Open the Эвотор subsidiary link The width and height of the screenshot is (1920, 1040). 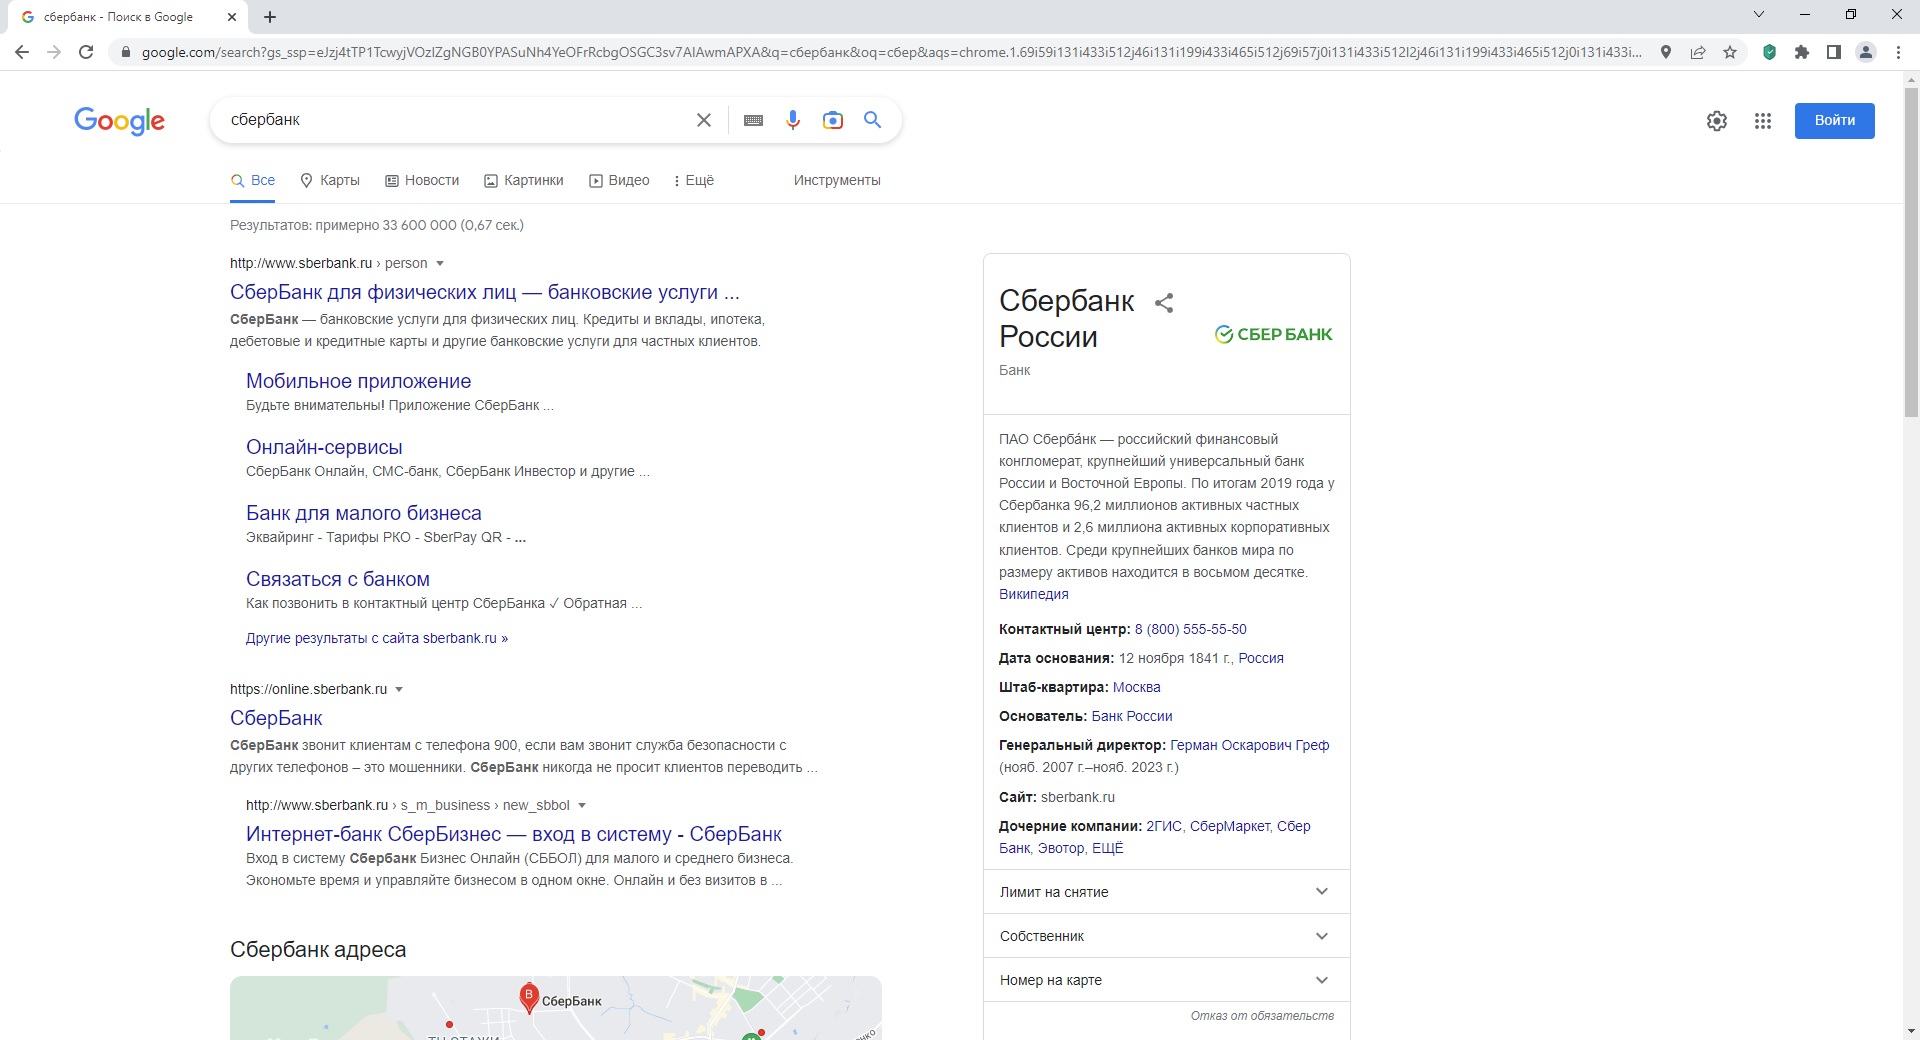[x=1061, y=848]
